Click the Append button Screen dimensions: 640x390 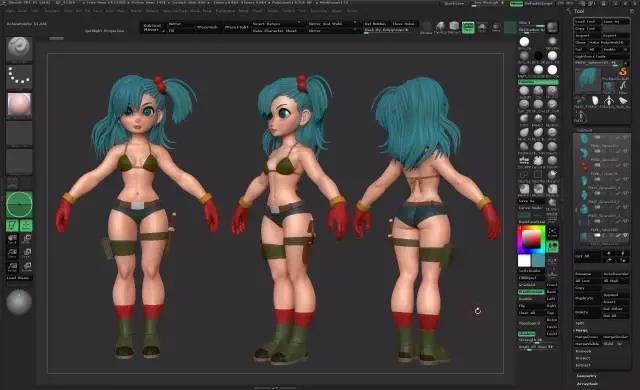[616, 295]
